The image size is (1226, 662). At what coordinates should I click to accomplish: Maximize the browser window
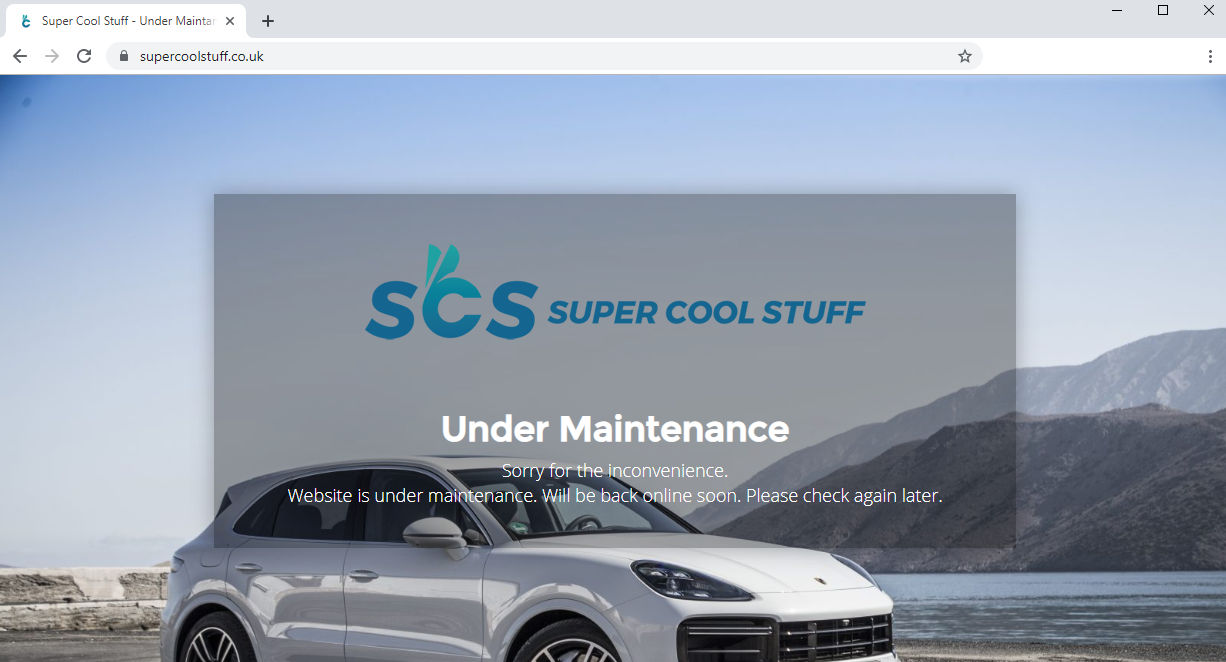tap(1163, 10)
